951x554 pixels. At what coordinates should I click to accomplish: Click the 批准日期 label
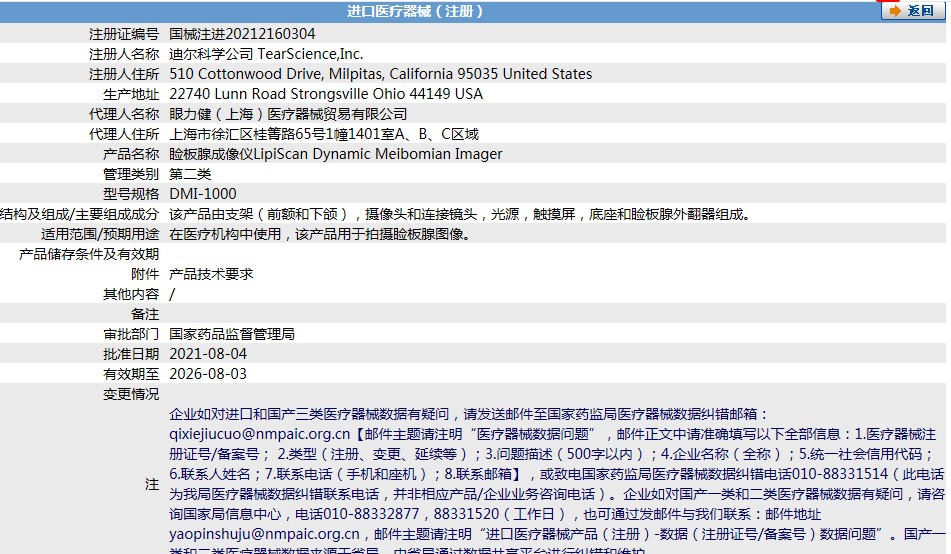point(131,354)
